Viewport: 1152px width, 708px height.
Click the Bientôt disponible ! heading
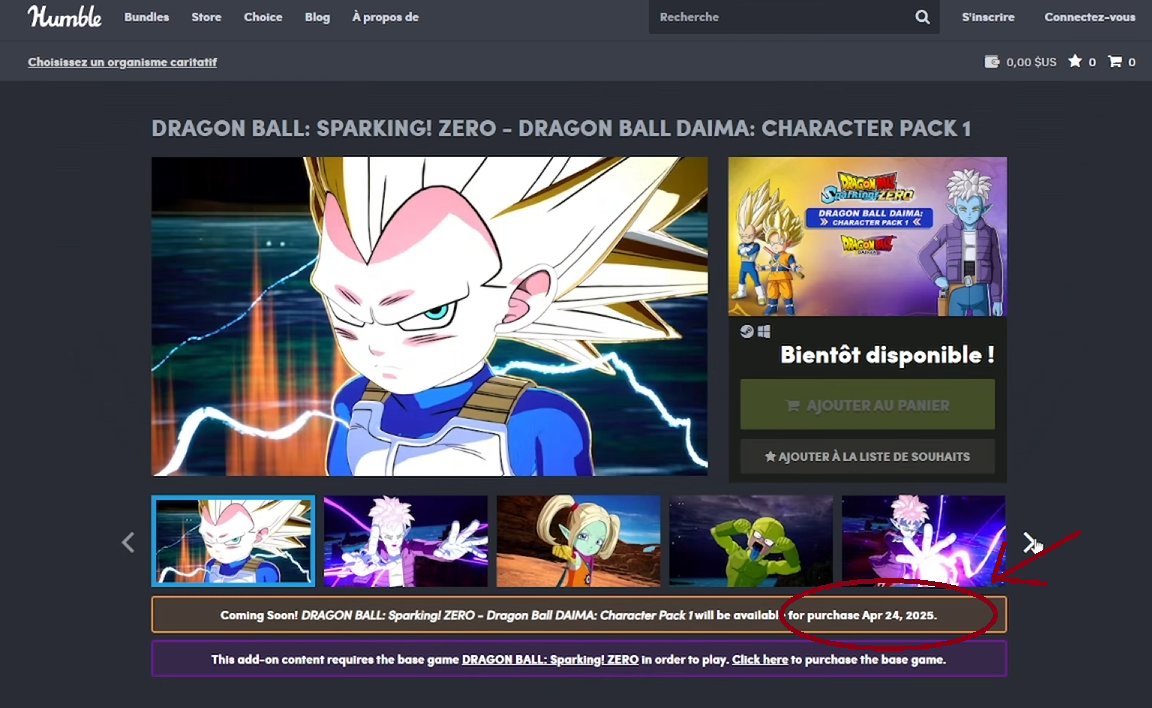pyautogui.click(x=887, y=355)
